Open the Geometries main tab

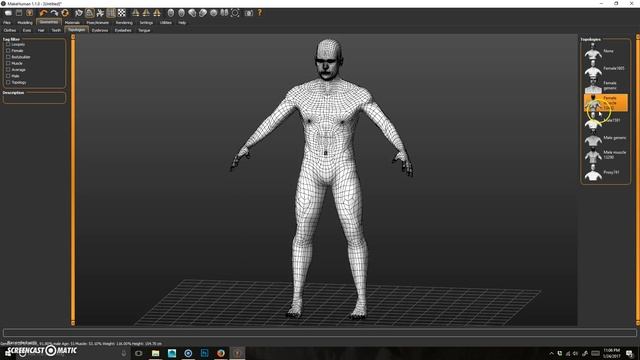[49, 22]
